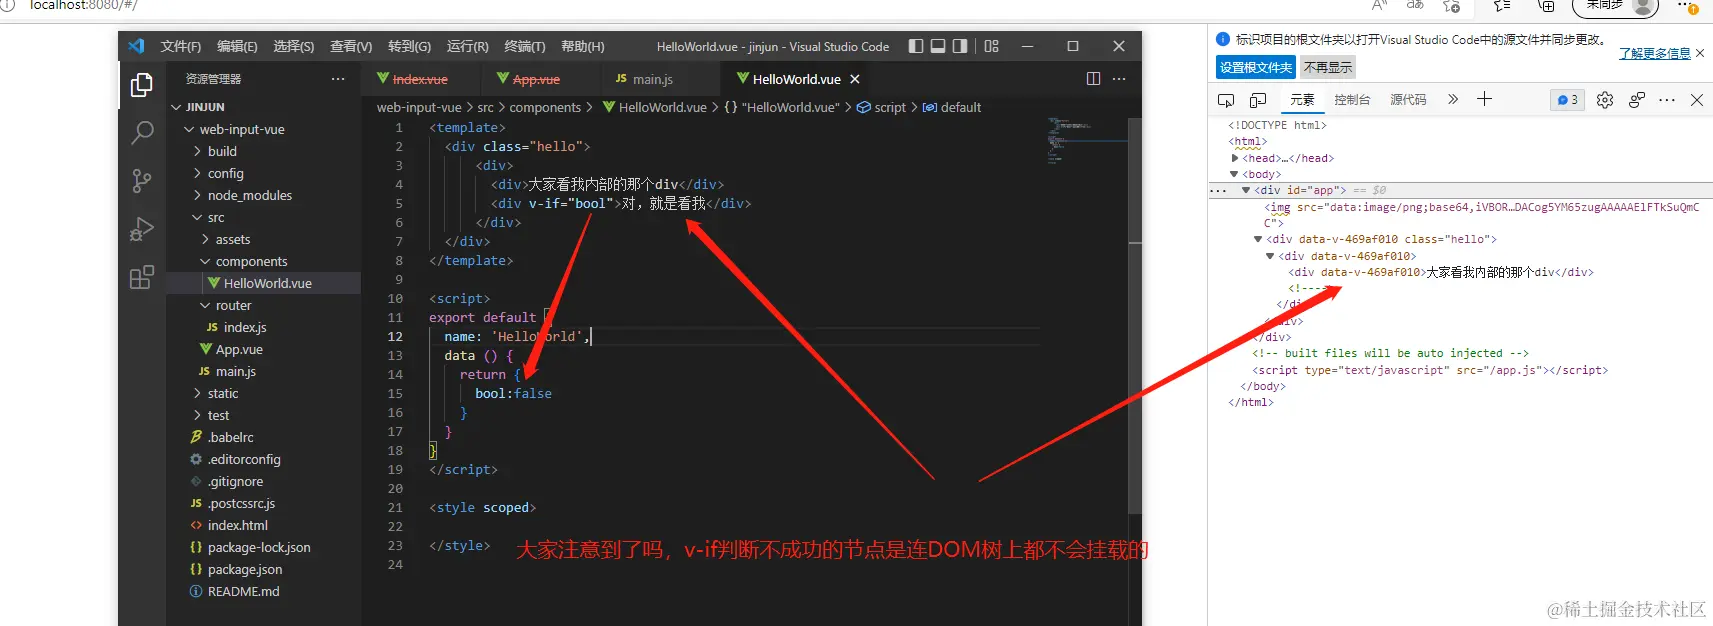1713x626 pixels.
Task: Open browser collections icon
Action: coord(1546,5)
